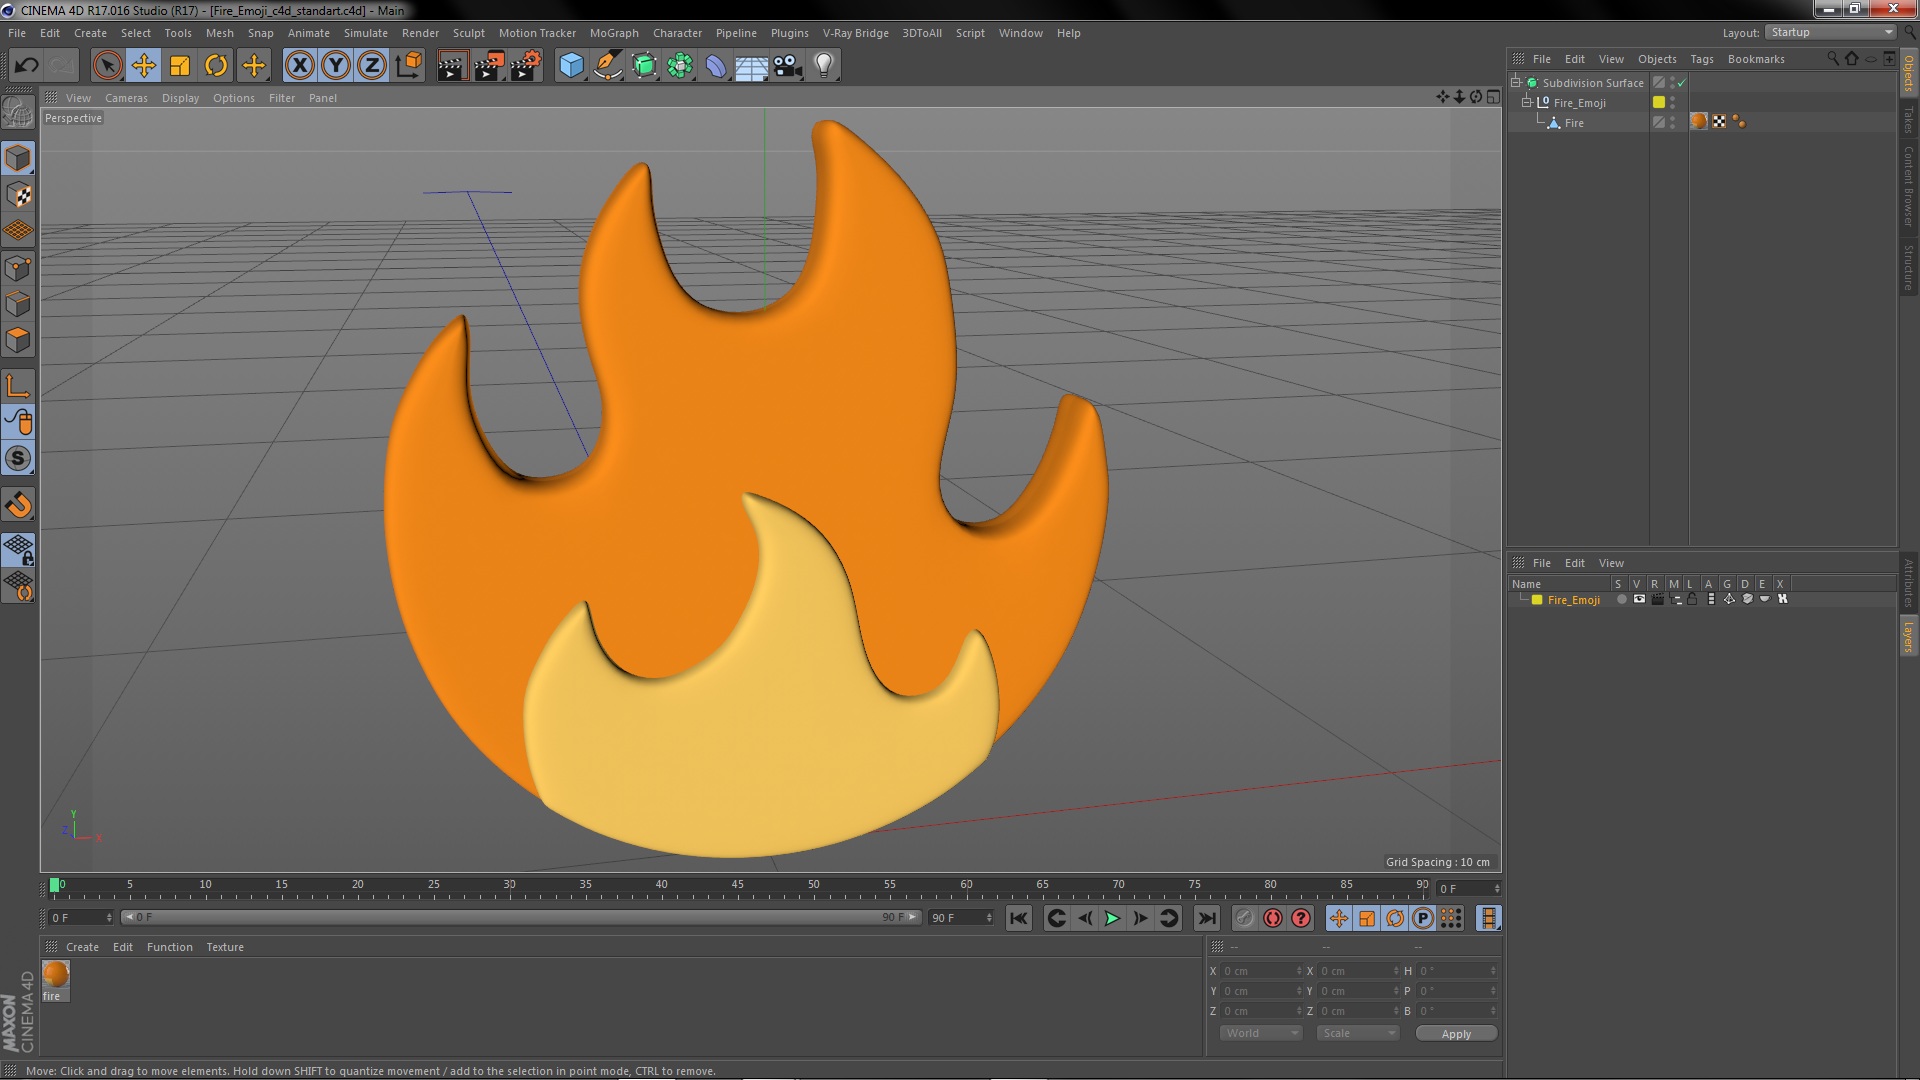Select the Live Selection tool
The image size is (1920, 1080).
[x=107, y=66]
